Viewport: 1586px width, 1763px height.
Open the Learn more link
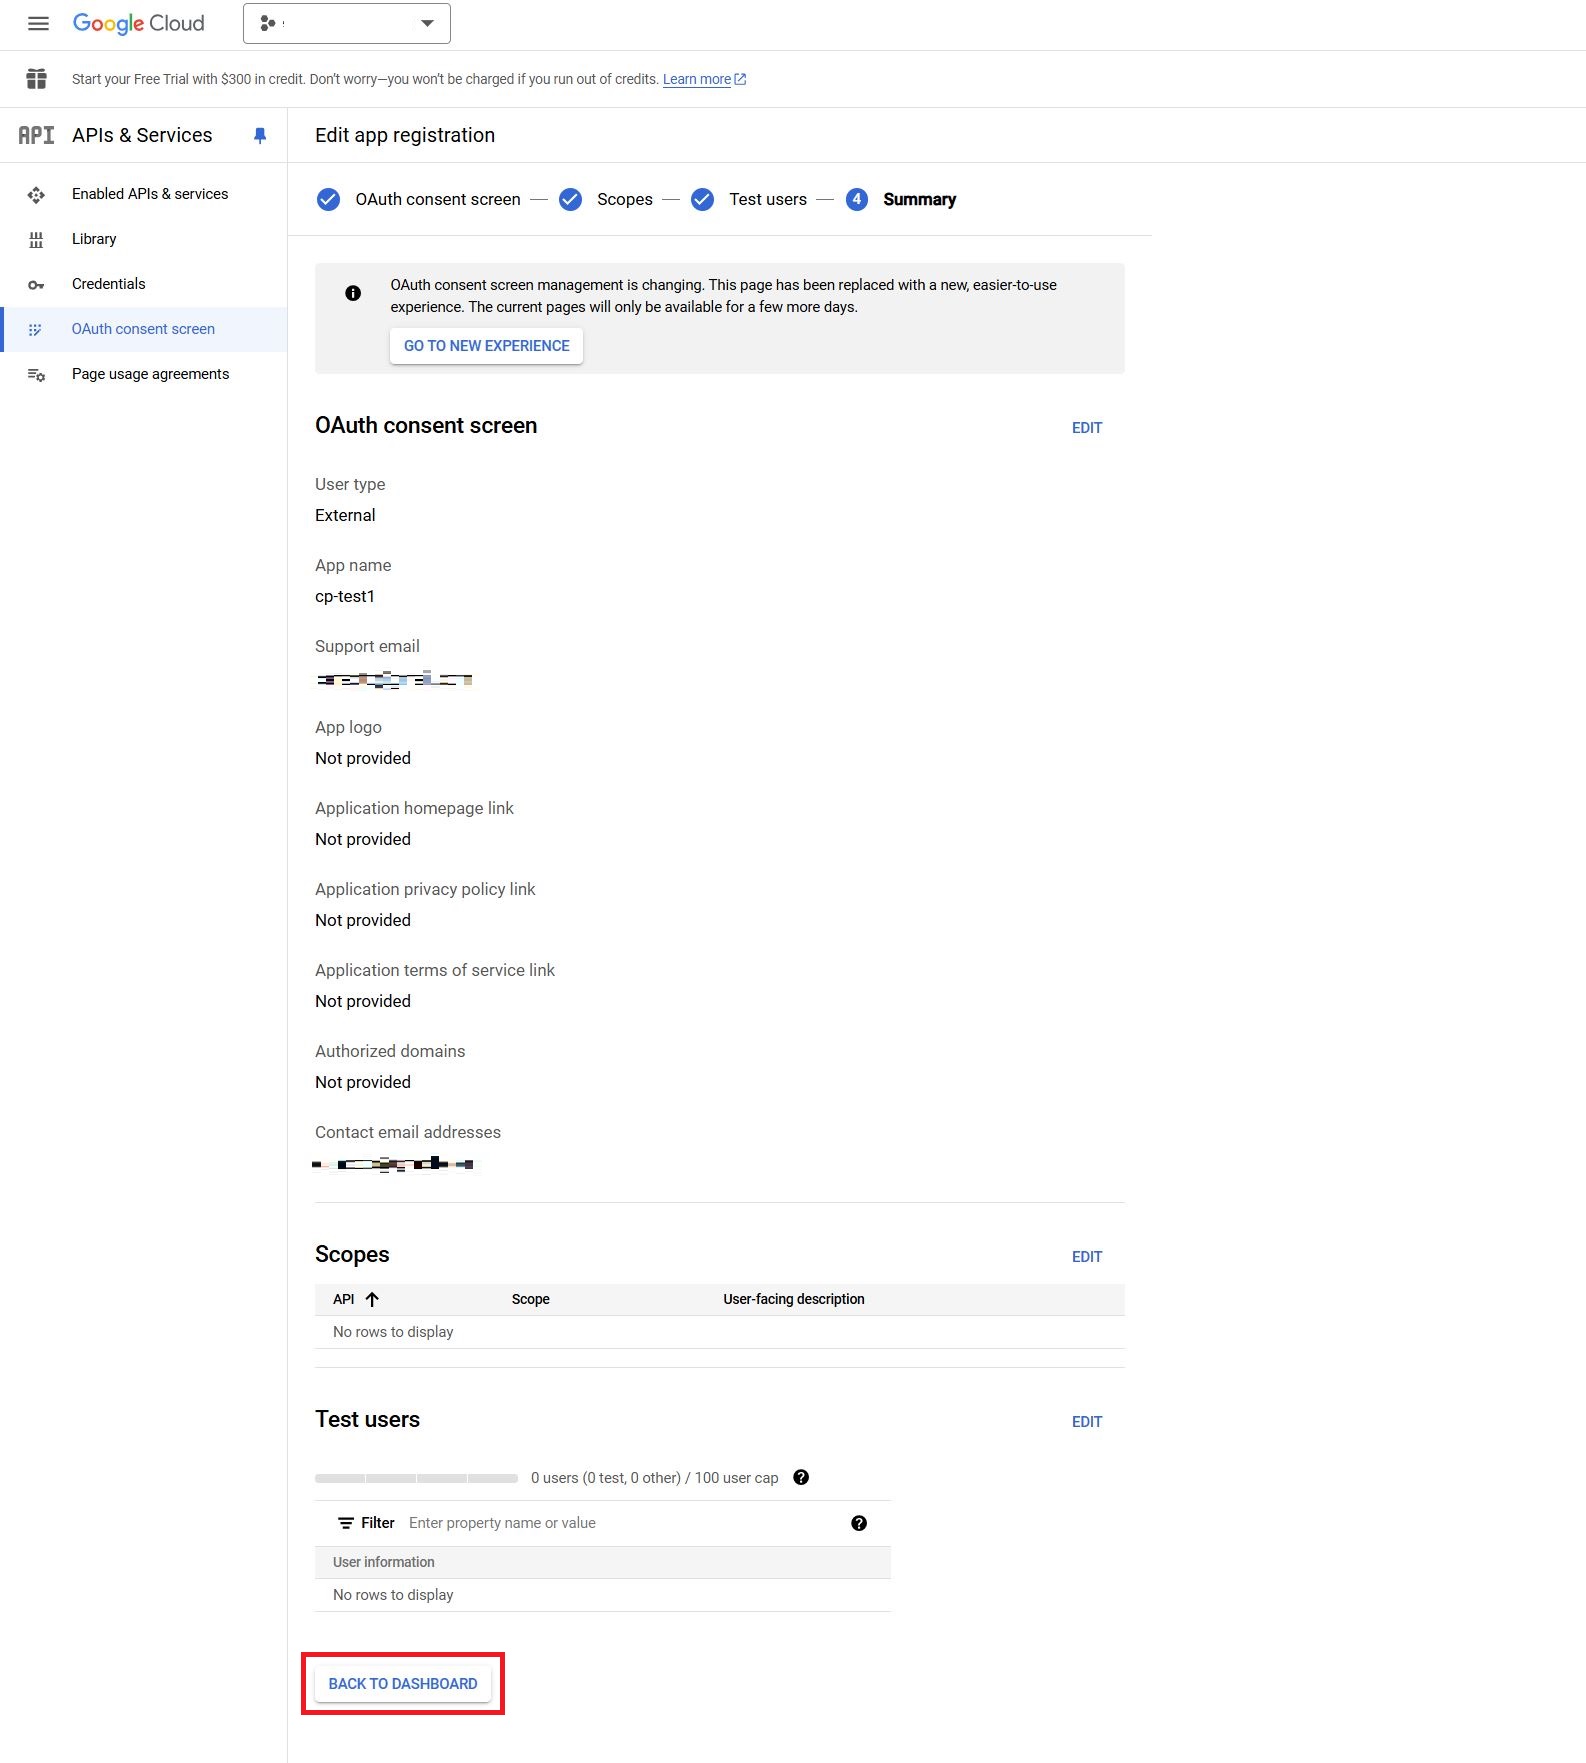[x=697, y=79]
